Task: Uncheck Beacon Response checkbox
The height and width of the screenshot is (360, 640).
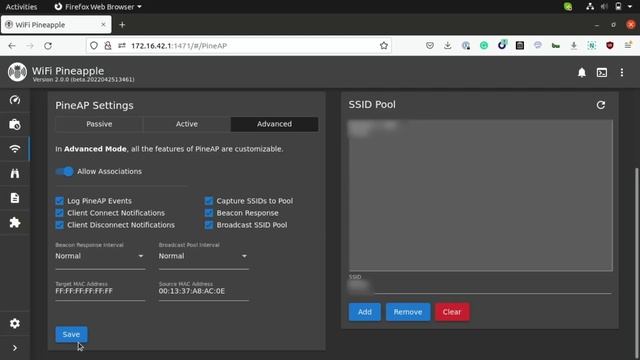Action: [209, 213]
